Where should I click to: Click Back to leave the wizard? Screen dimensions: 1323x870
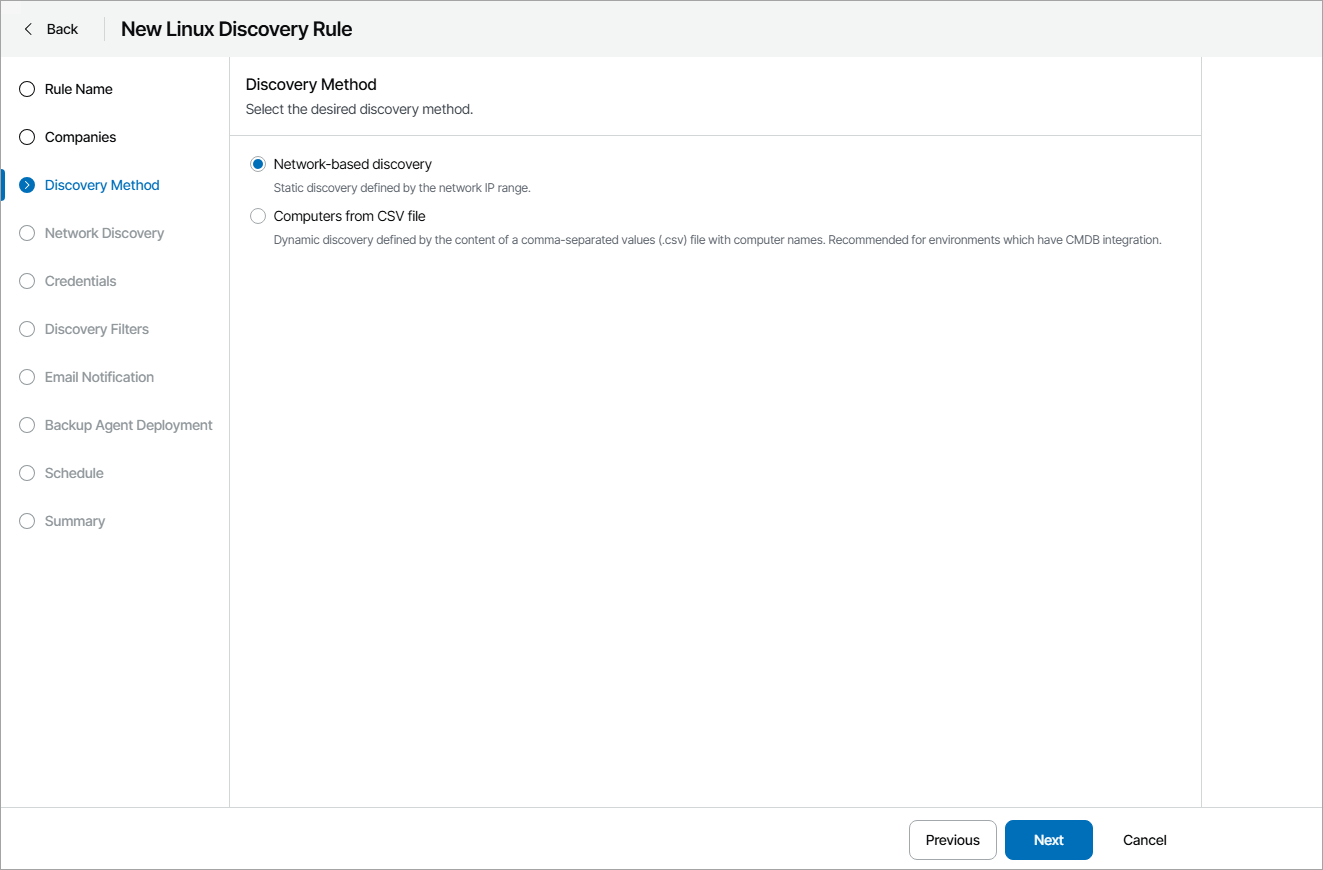(58, 29)
